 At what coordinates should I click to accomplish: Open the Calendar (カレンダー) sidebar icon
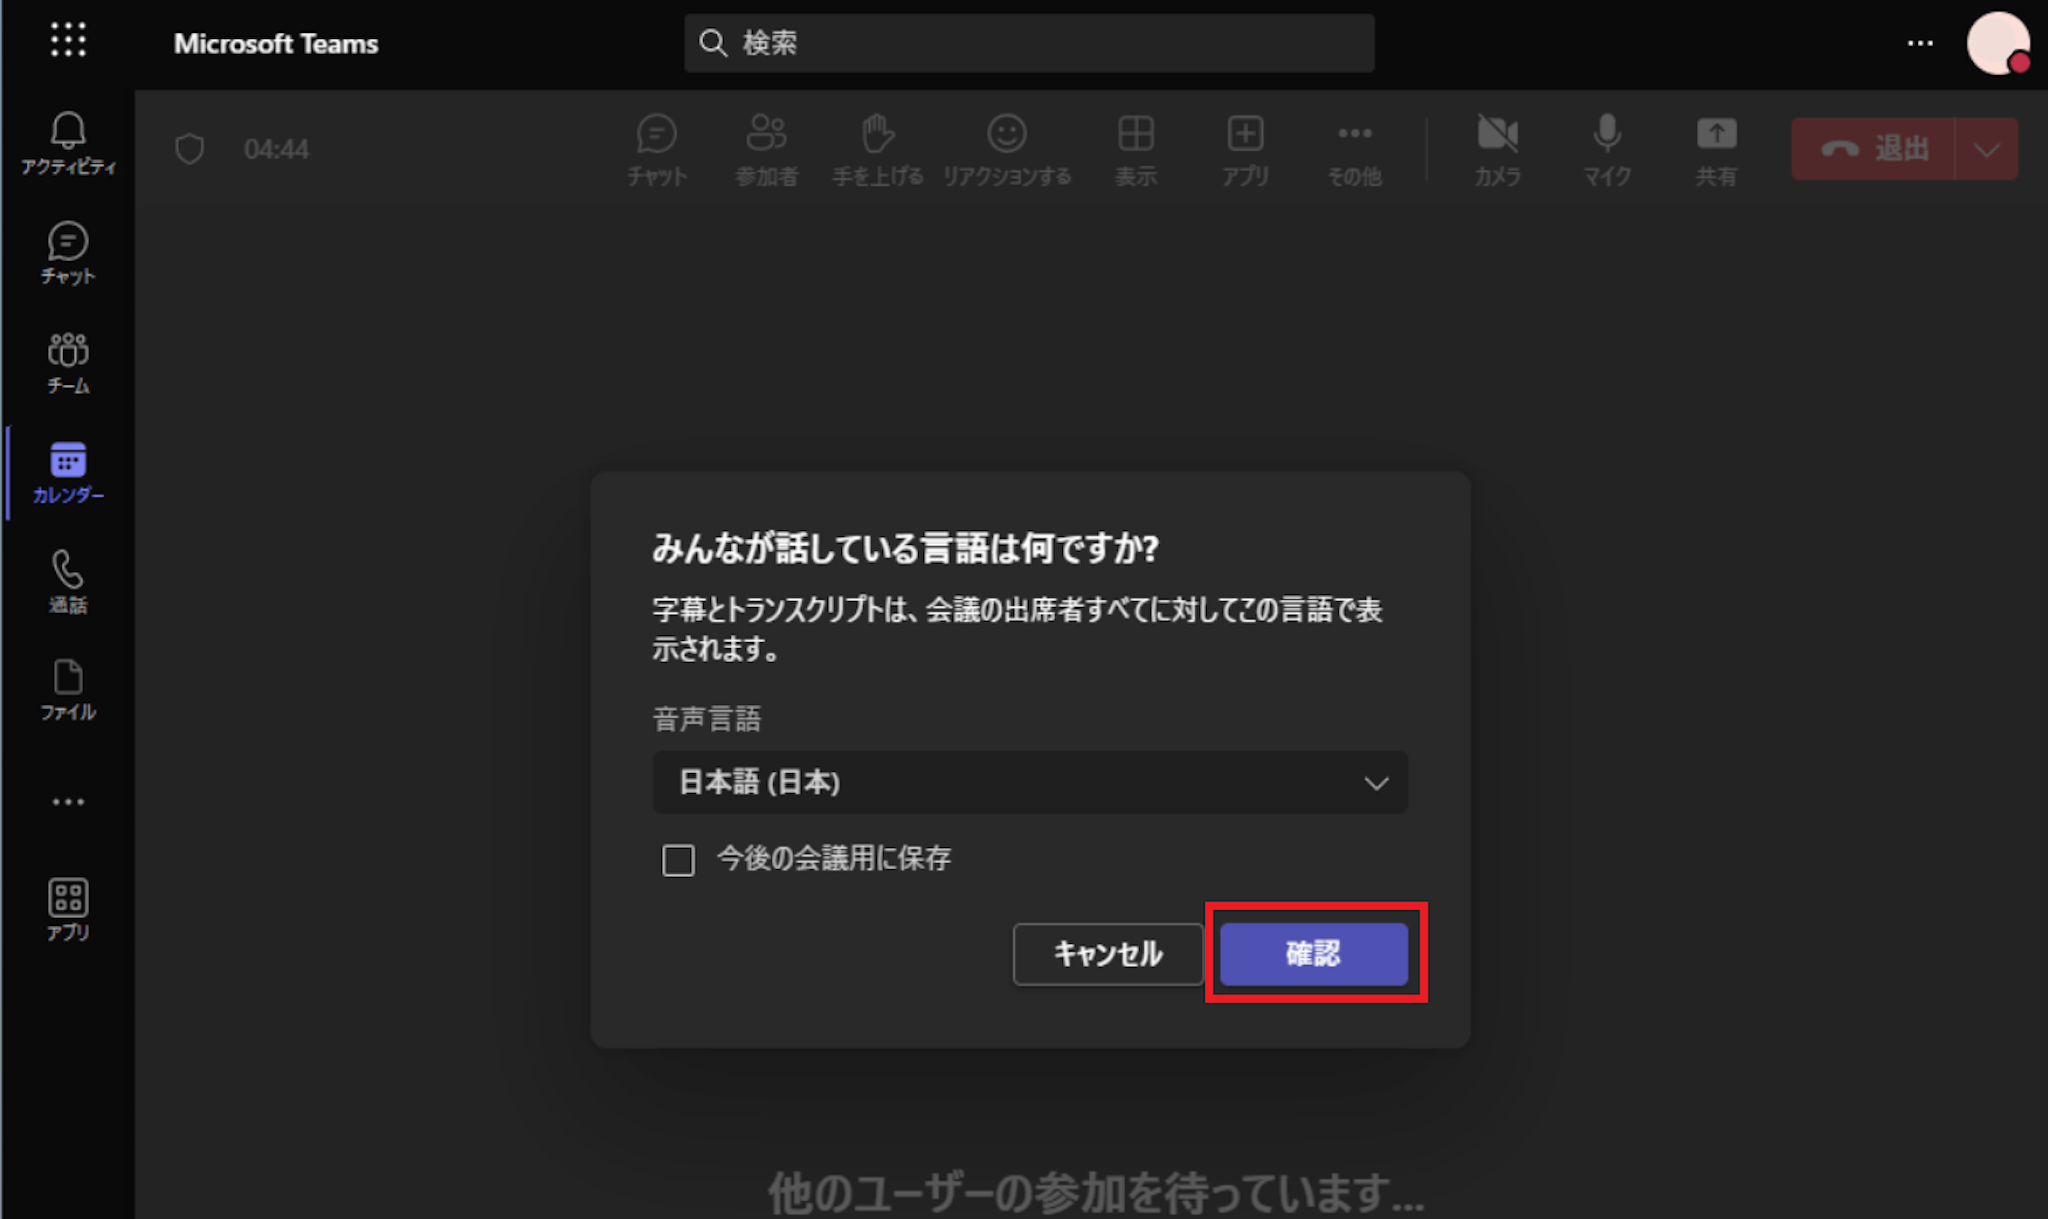pos(68,472)
